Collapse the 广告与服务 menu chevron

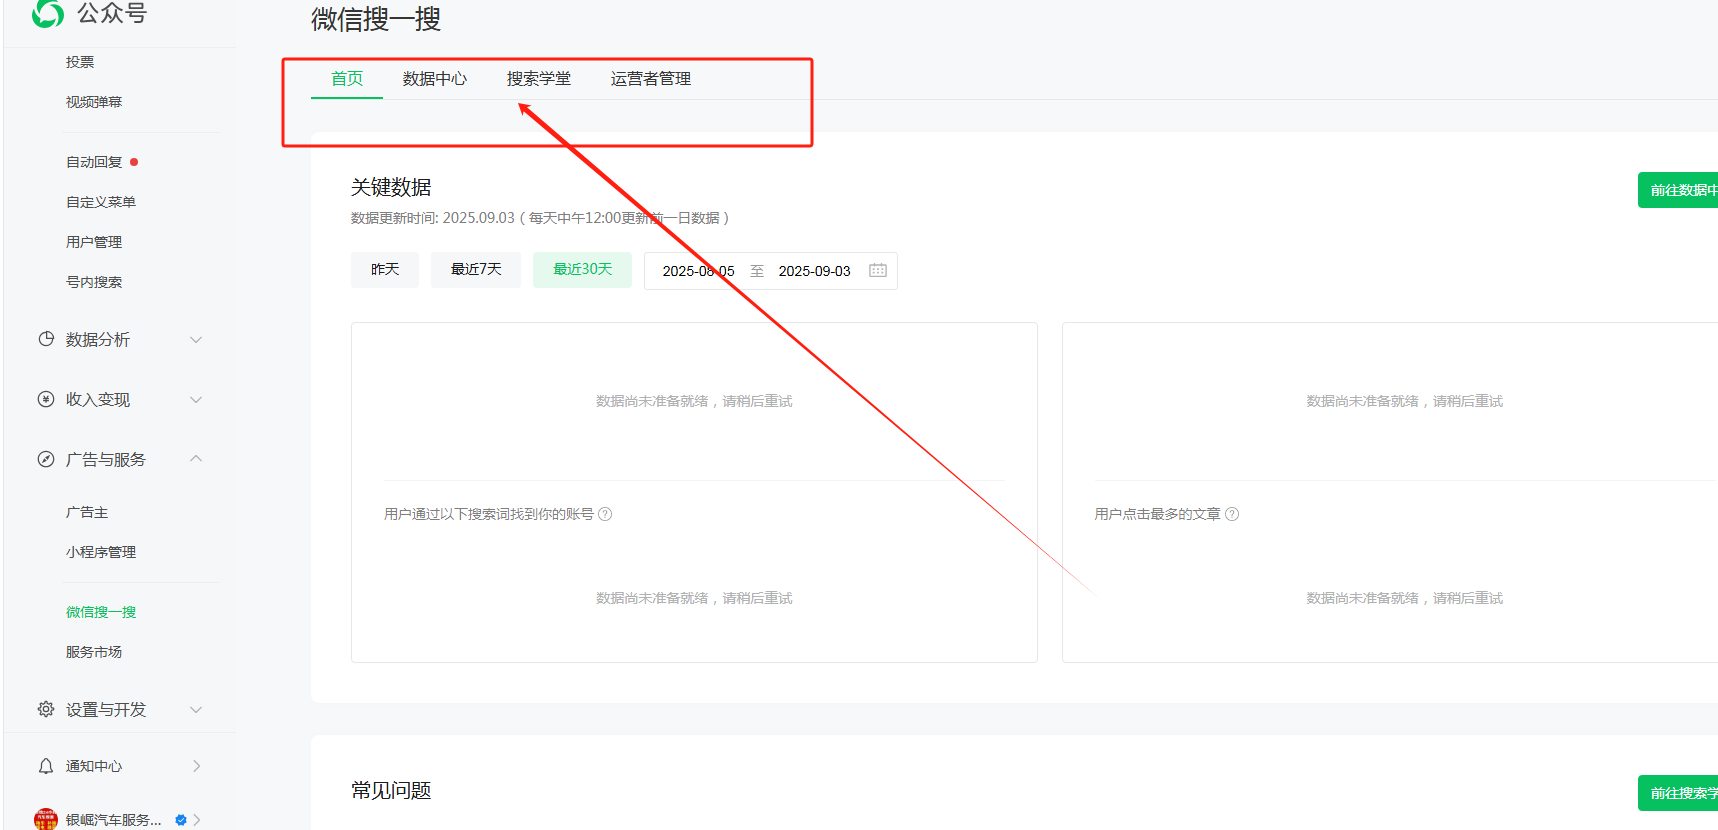click(196, 459)
